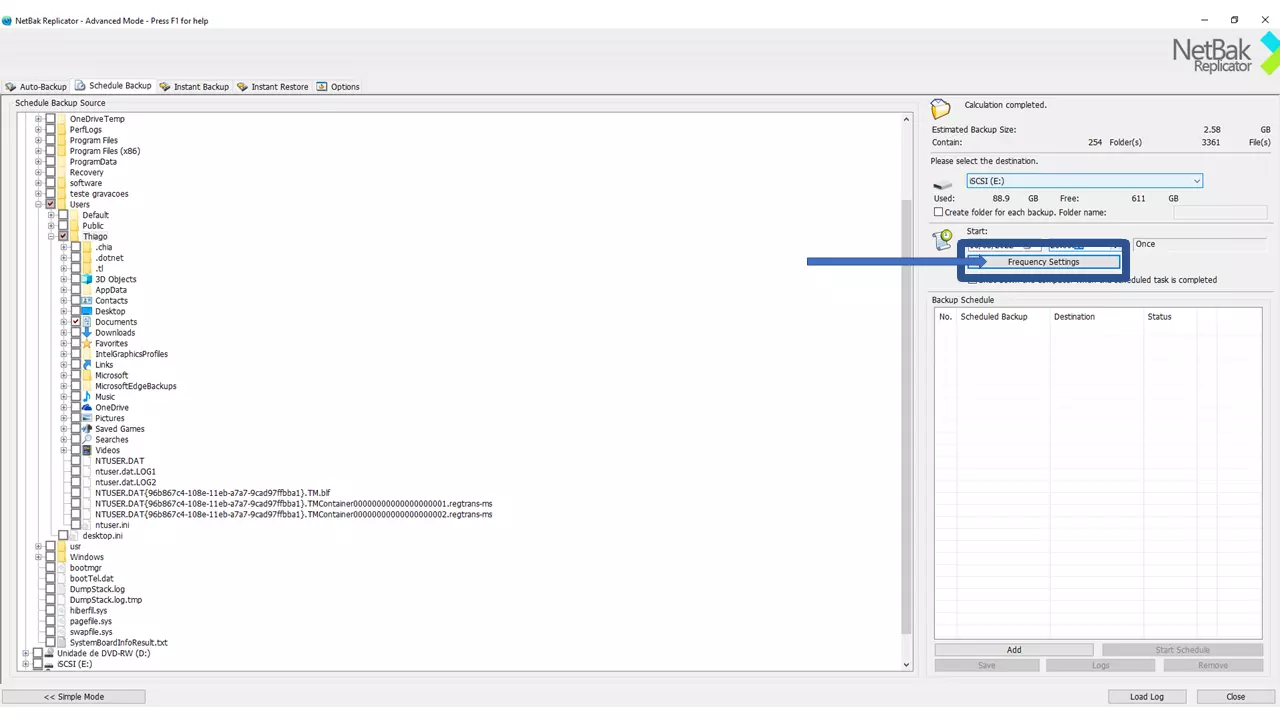Screen dimensions: 1280x720
Task: Select the DumpStack.log file row
Action: click(x=97, y=589)
